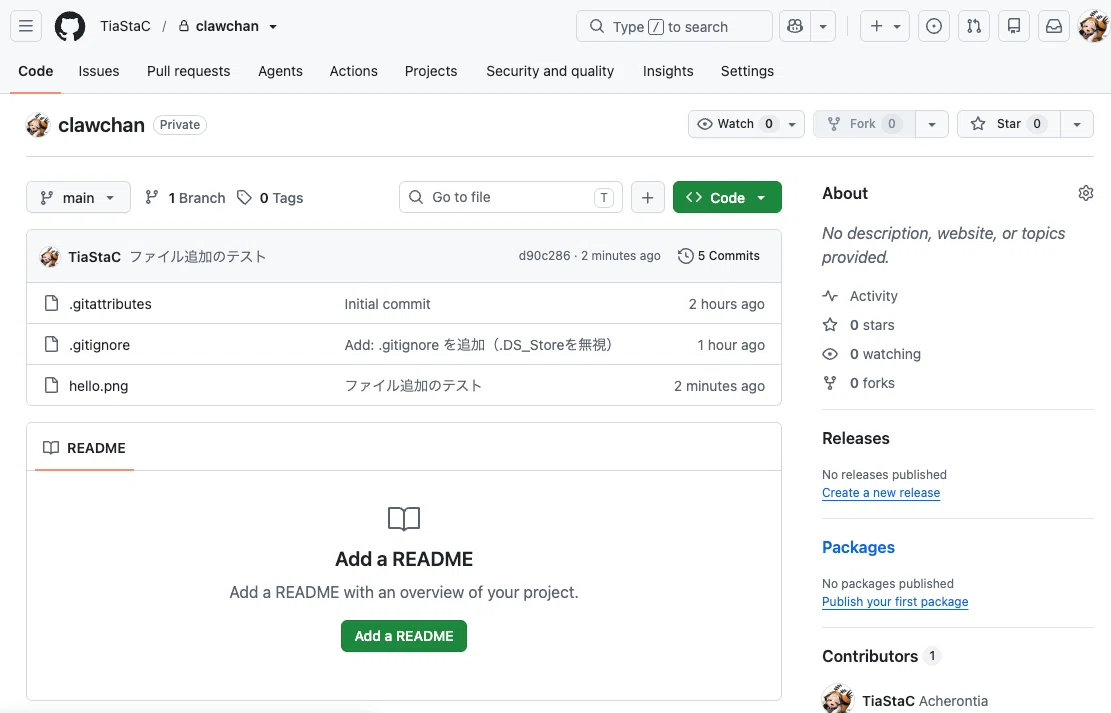Screen dimensions: 1111x713
Task: Open the create new plus dropdown
Action: (x=885, y=26)
